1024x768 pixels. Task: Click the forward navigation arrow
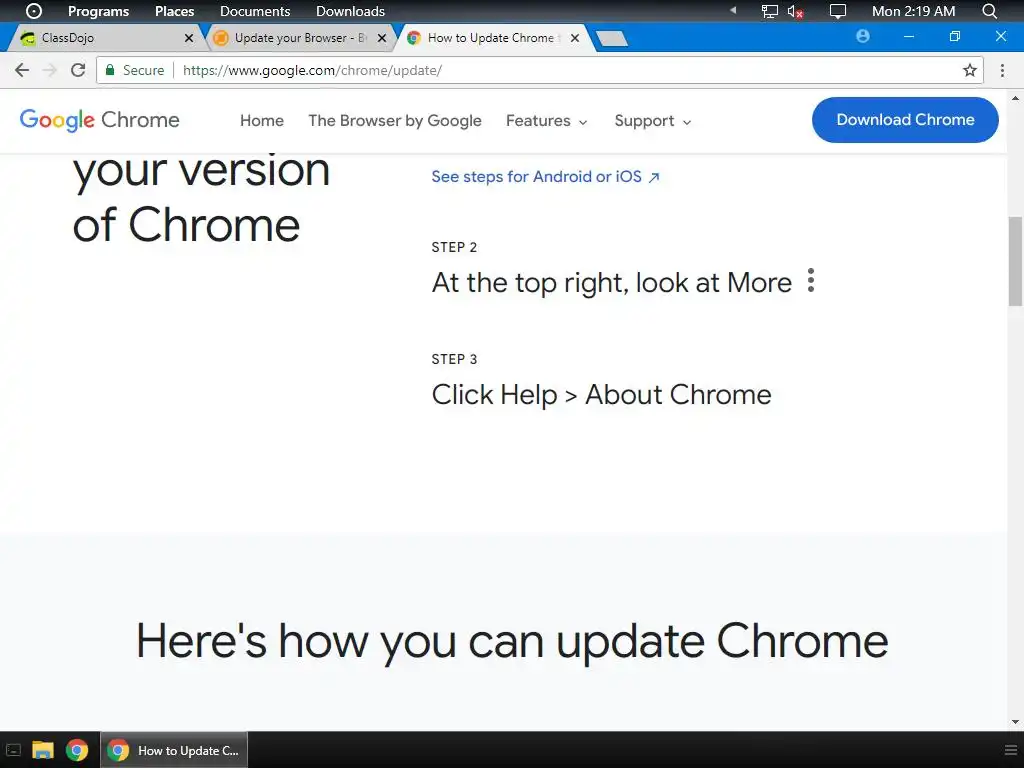(x=50, y=70)
